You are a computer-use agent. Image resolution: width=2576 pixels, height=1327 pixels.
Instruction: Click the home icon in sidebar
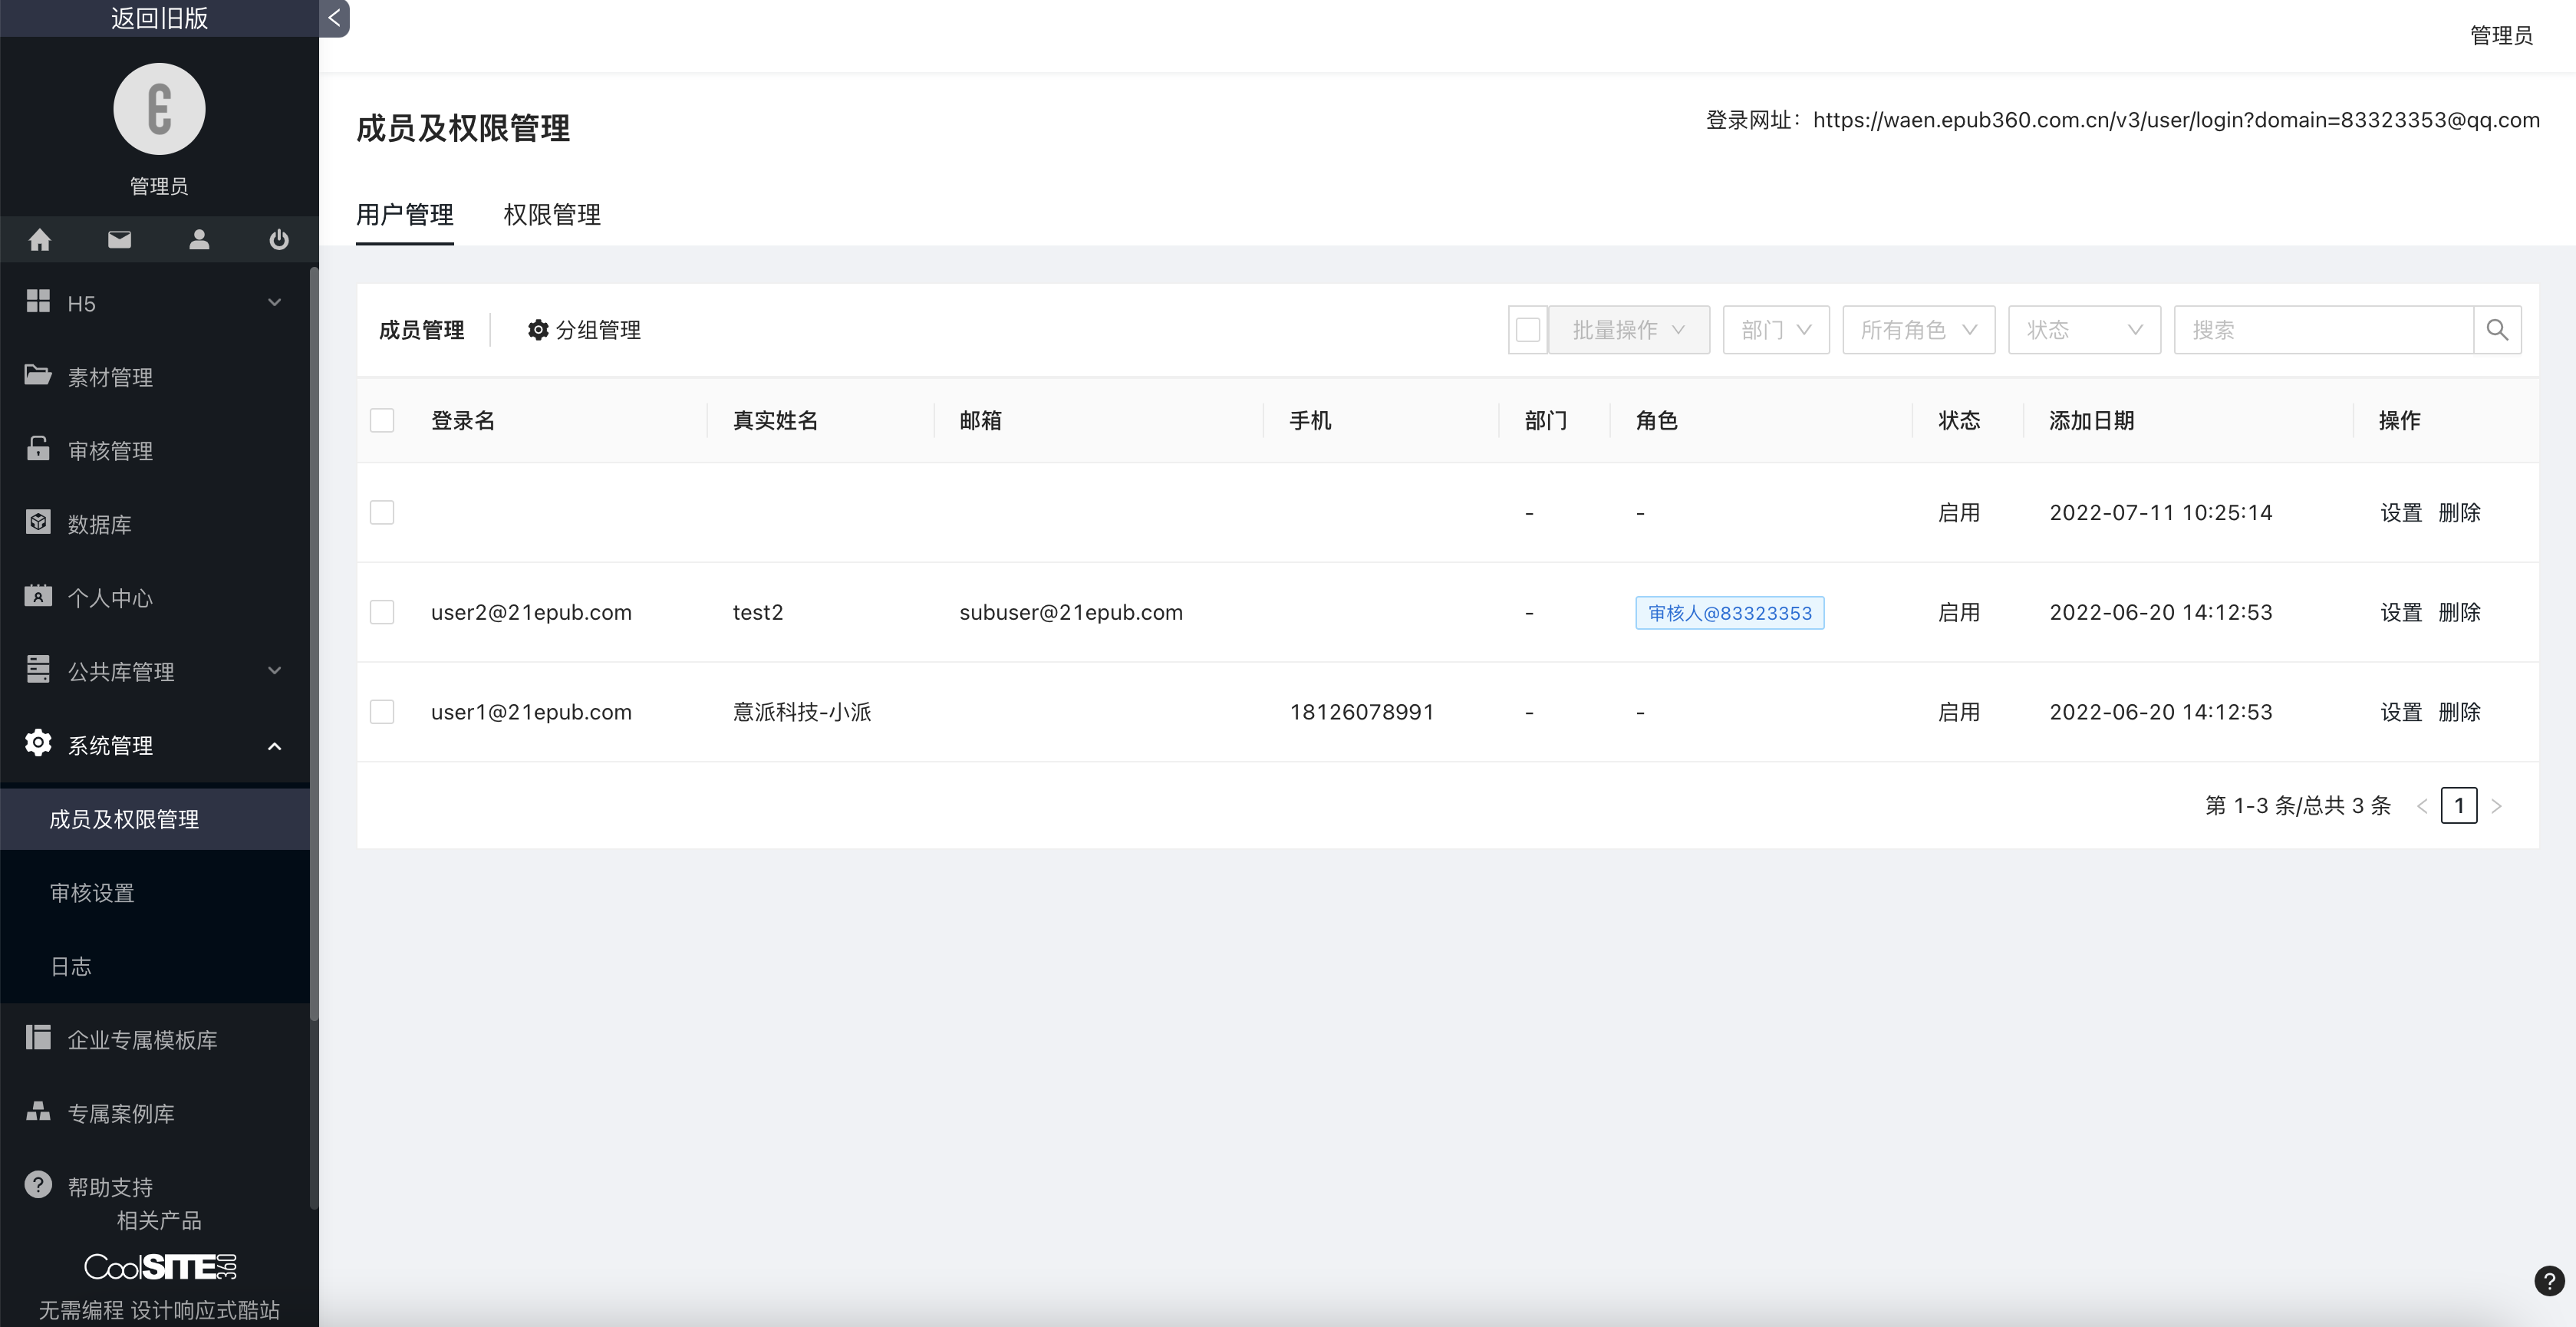[40, 240]
